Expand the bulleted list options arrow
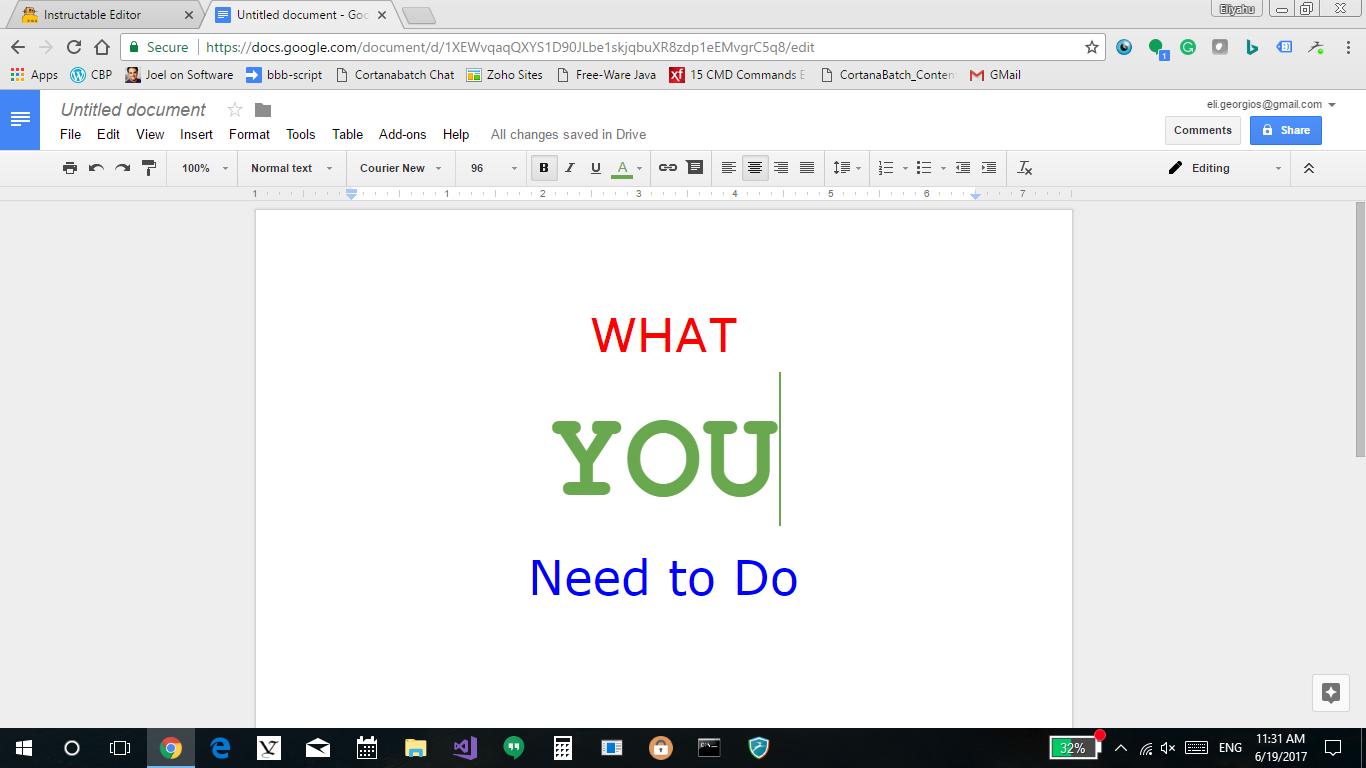The width and height of the screenshot is (1366, 768). click(943, 168)
